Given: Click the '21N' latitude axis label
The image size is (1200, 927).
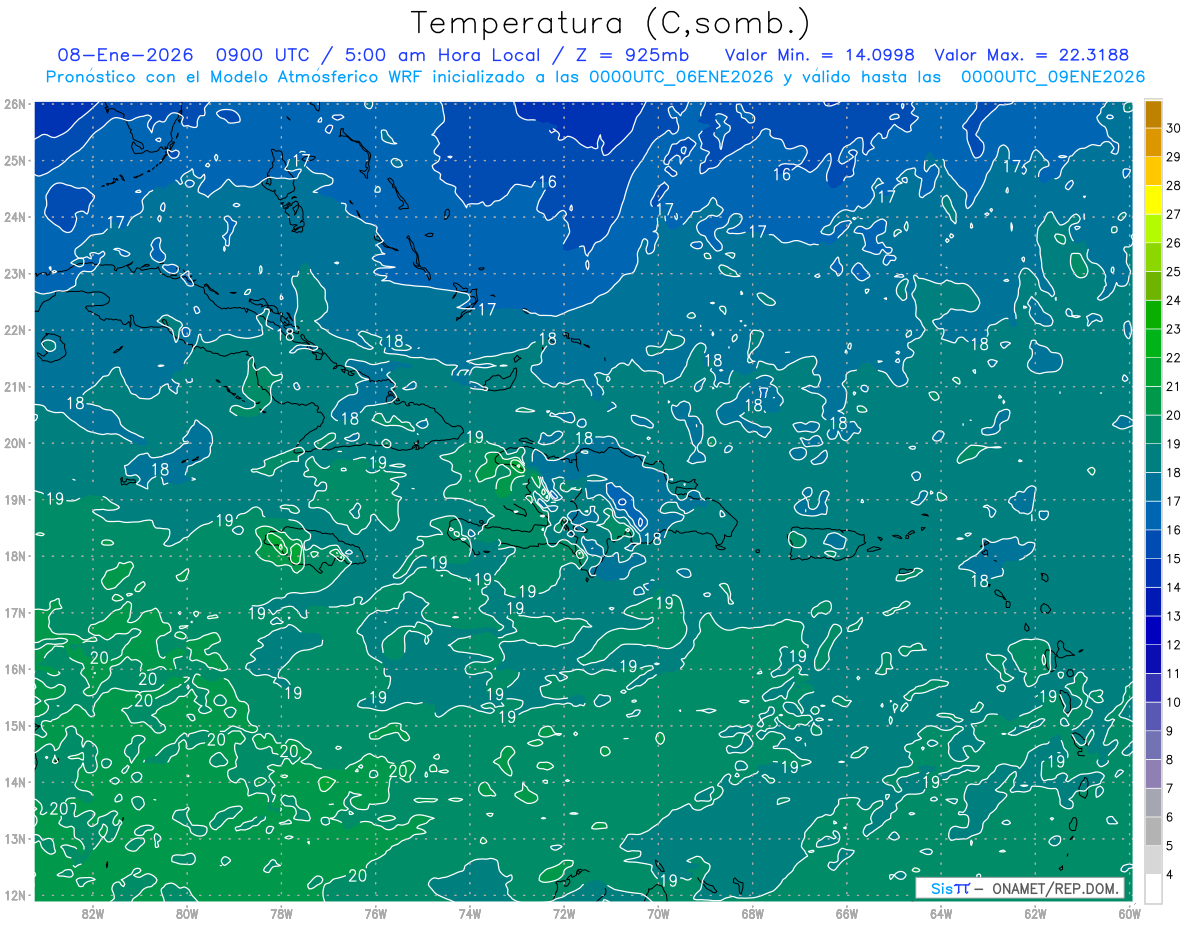Looking at the screenshot, I should [14, 386].
